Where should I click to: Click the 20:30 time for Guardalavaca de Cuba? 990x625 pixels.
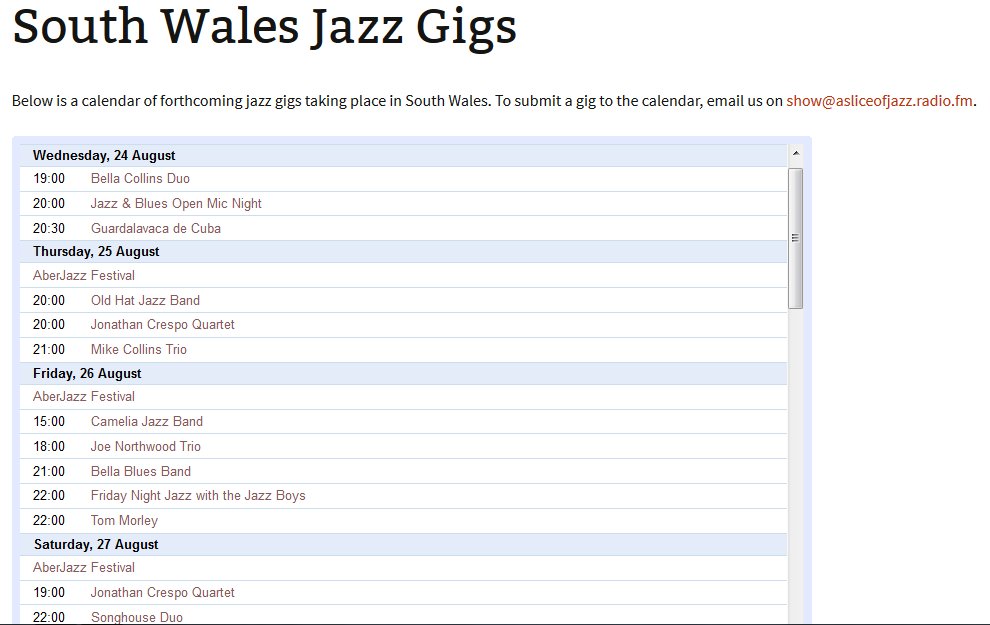coord(49,229)
